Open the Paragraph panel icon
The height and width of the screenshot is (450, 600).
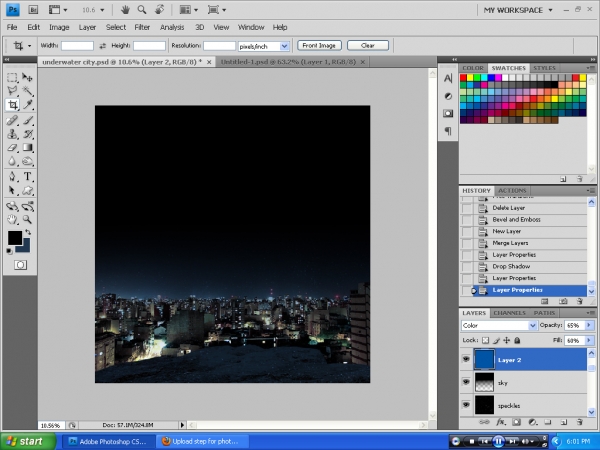[x=448, y=131]
